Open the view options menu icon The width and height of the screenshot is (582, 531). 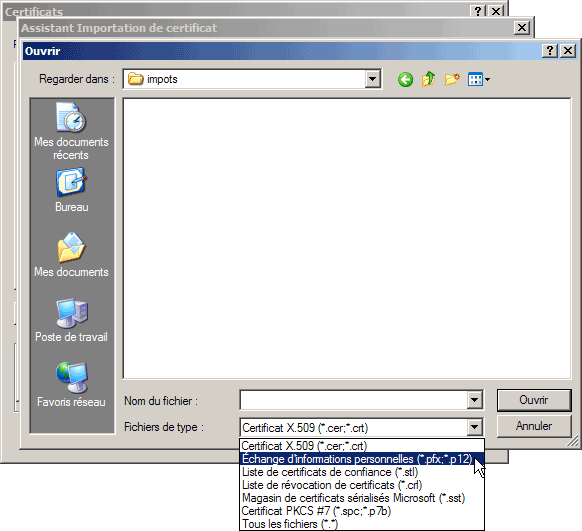(478, 79)
